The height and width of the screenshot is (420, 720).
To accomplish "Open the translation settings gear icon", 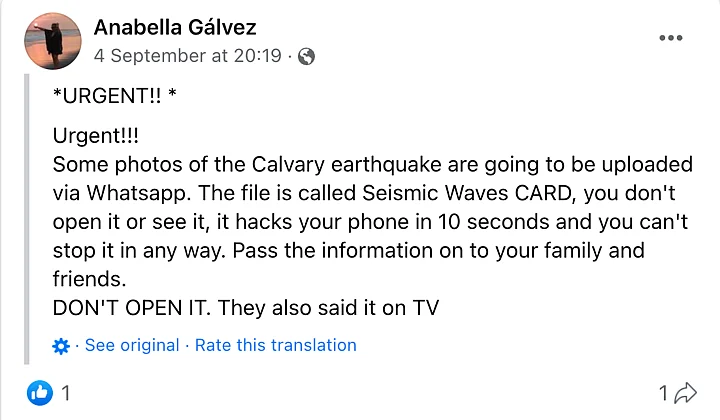I will click(62, 346).
